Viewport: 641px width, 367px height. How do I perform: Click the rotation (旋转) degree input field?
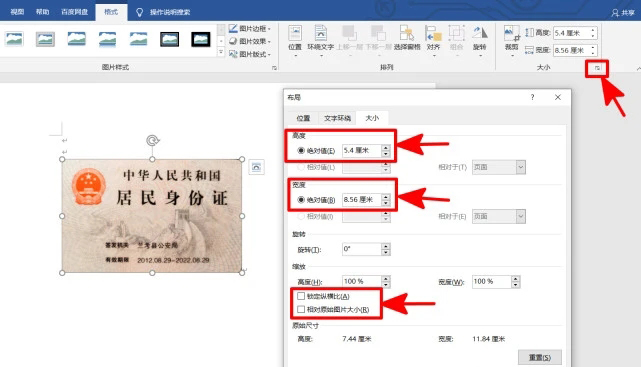(x=362, y=249)
